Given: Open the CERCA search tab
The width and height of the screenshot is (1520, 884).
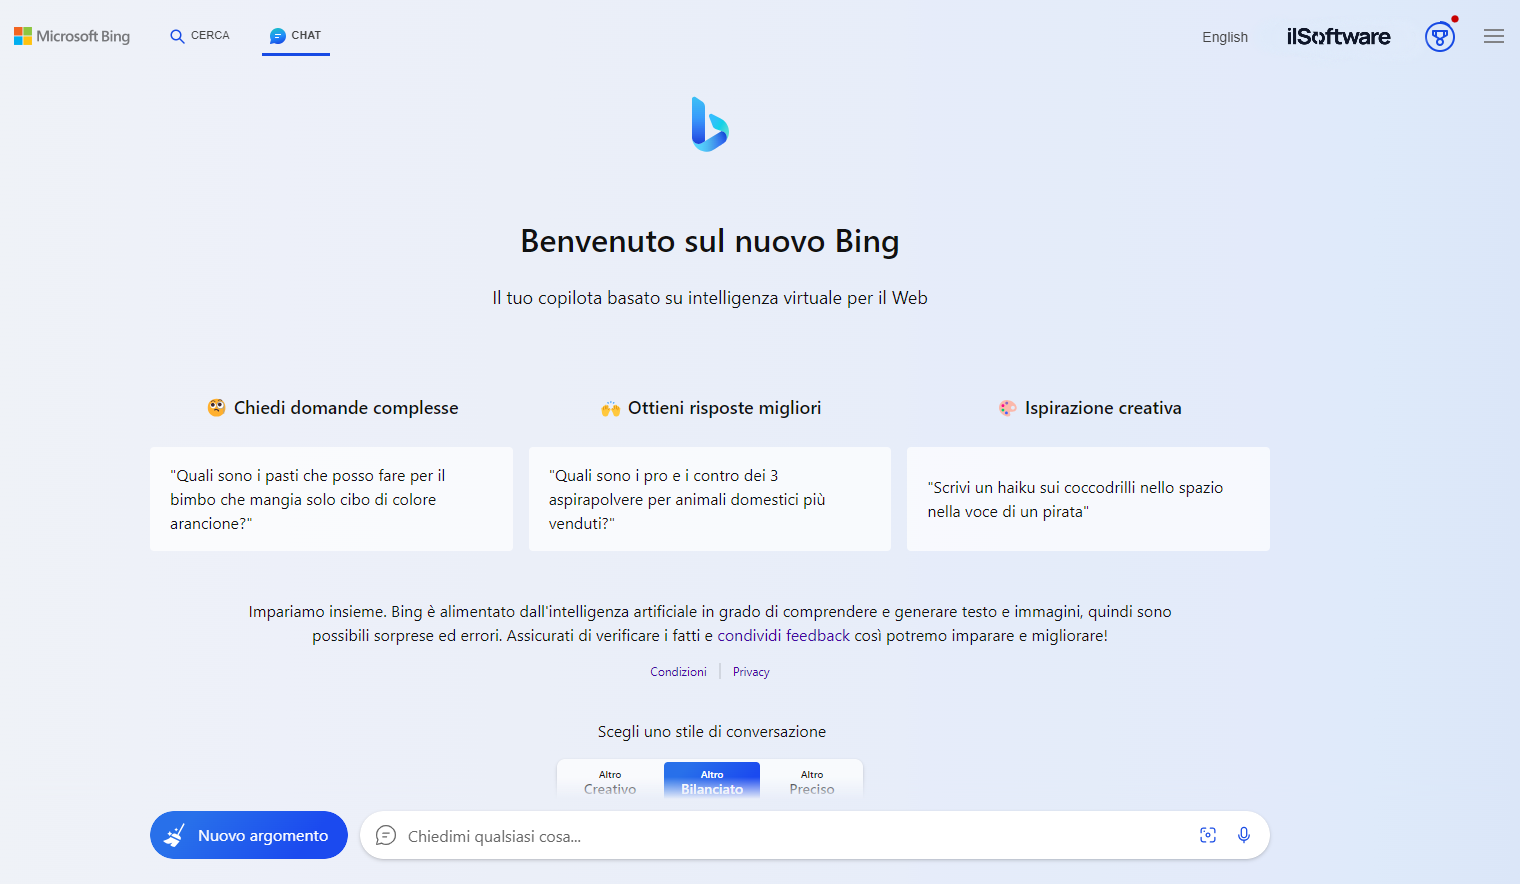Looking at the screenshot, I should click(x=200, y=36).
